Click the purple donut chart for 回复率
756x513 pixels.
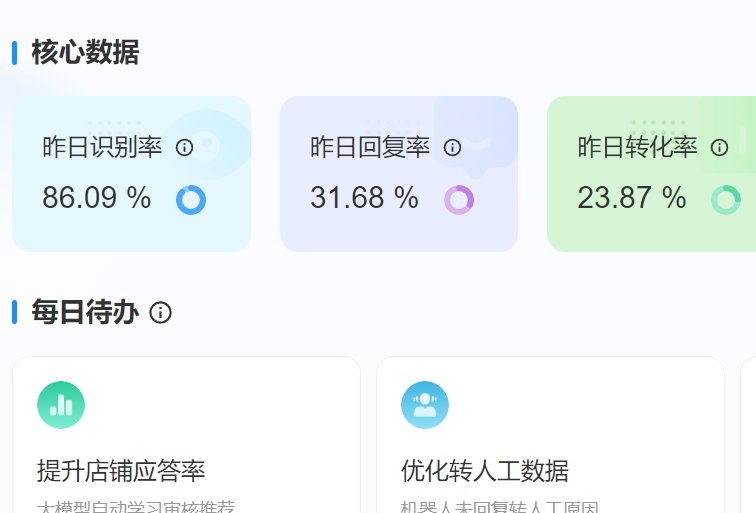click(459, 200)
